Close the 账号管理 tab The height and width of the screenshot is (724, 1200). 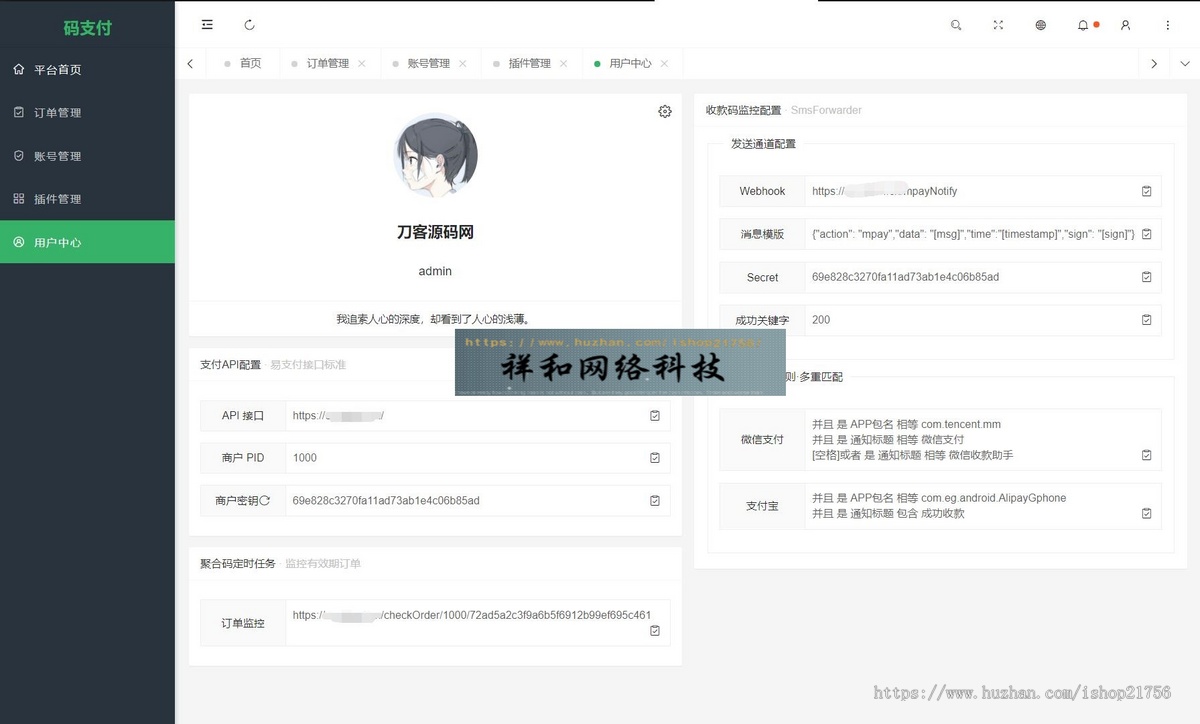point(463,63)
